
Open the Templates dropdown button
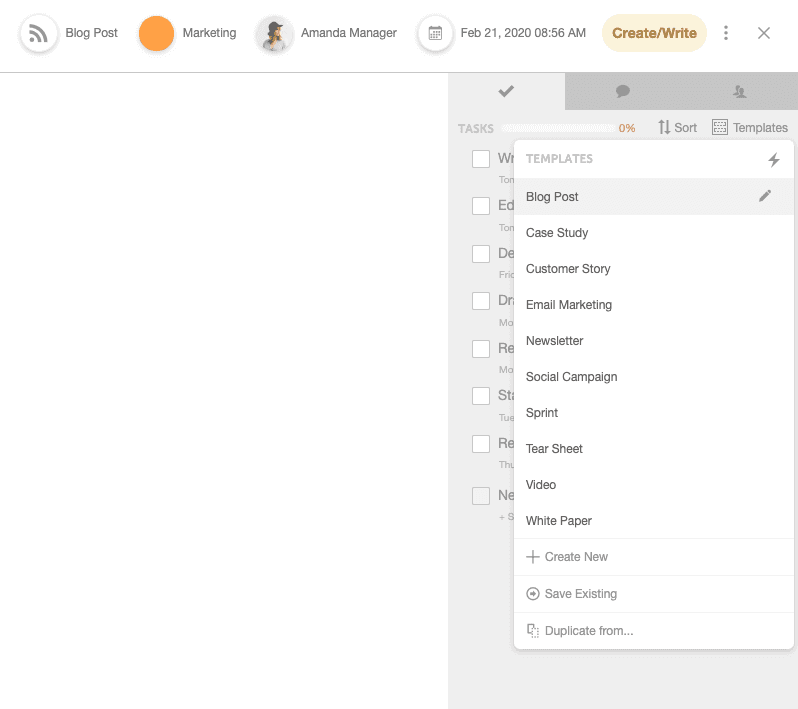(x=750, y=128)
